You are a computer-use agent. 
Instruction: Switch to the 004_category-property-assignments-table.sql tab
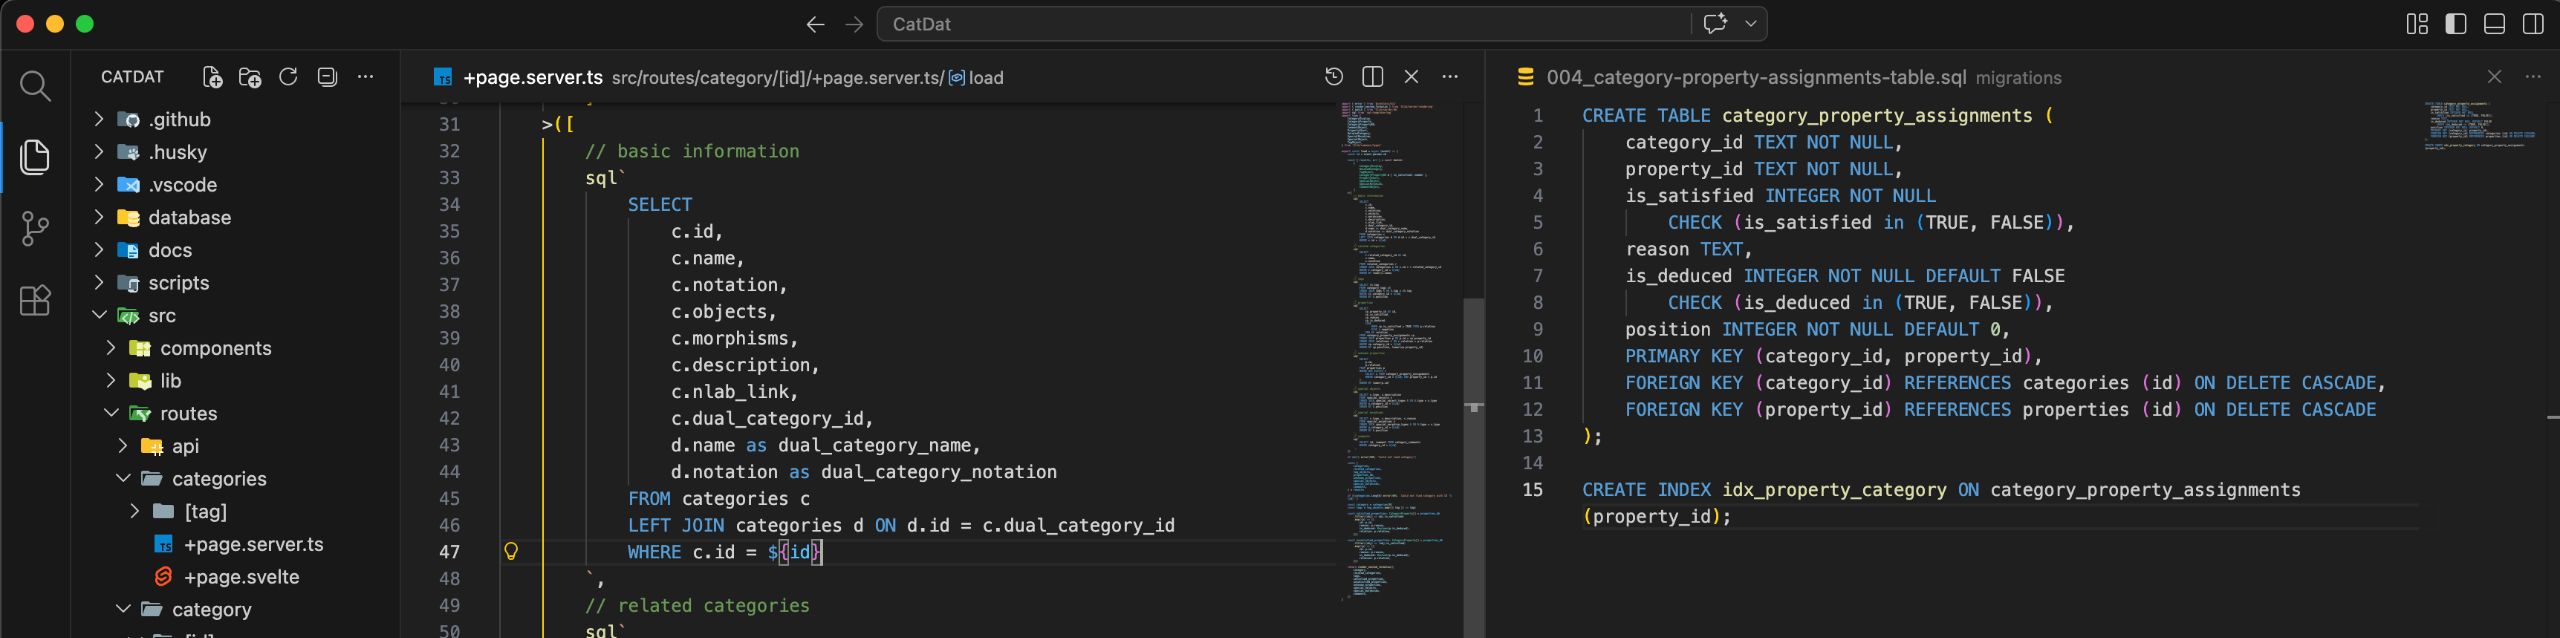pos(1755,77)
